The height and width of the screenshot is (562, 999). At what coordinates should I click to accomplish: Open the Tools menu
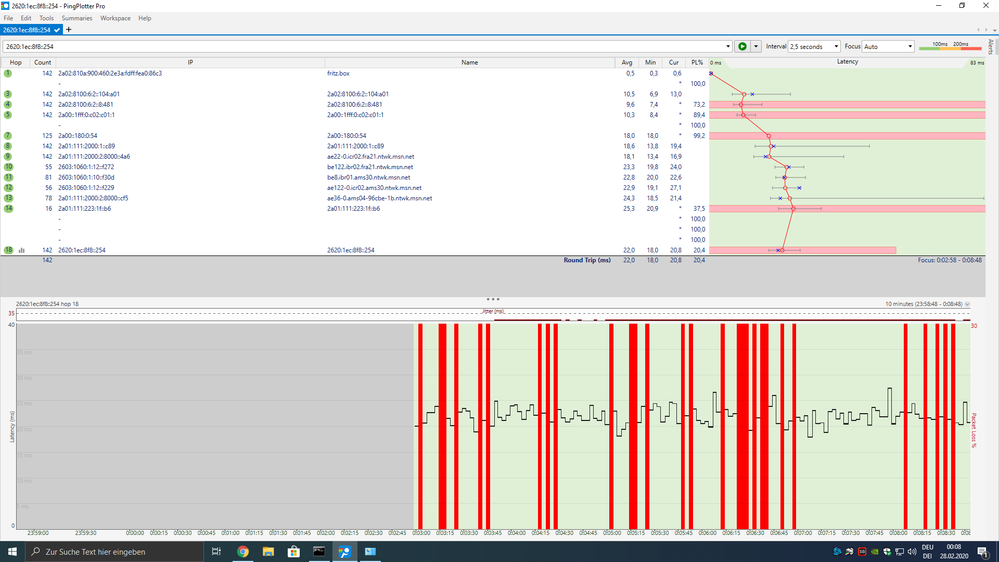46,18
